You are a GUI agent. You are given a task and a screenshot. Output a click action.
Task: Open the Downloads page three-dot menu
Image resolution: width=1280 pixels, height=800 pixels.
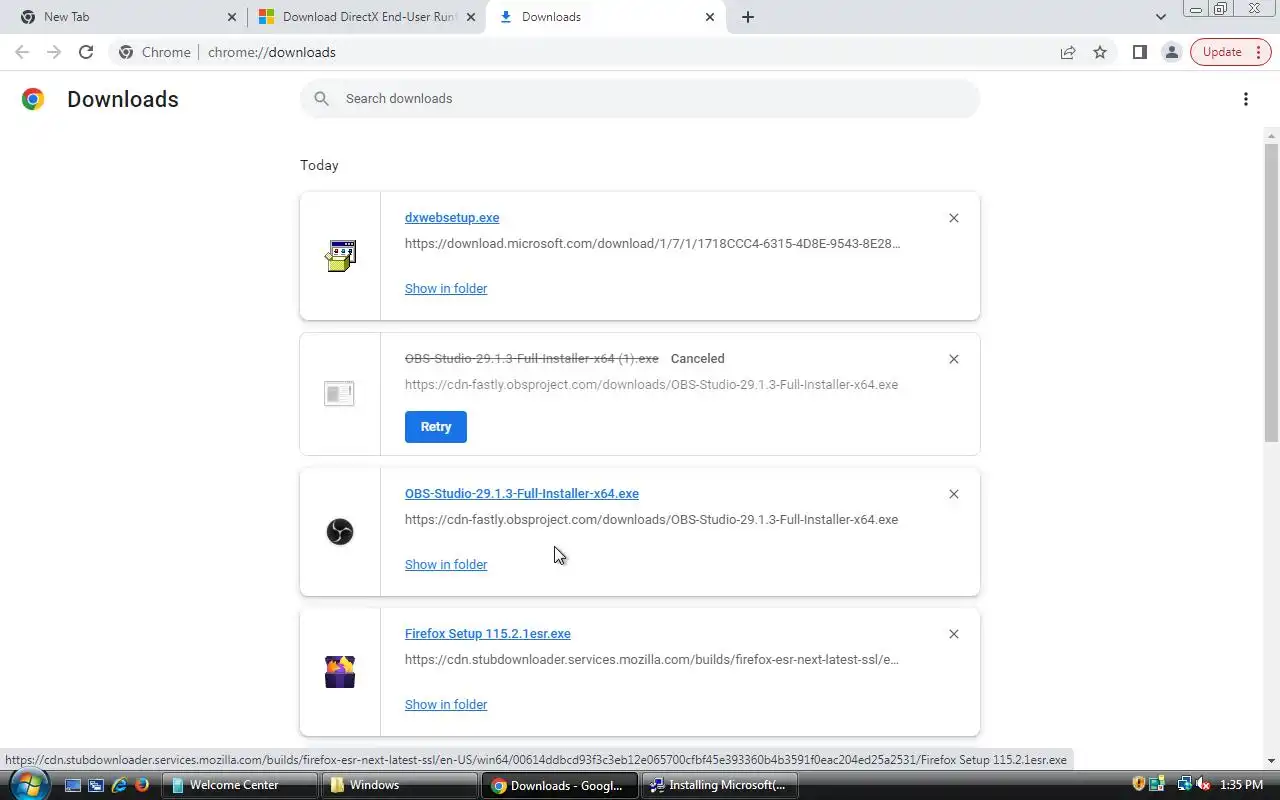(x=1245, y=99)
